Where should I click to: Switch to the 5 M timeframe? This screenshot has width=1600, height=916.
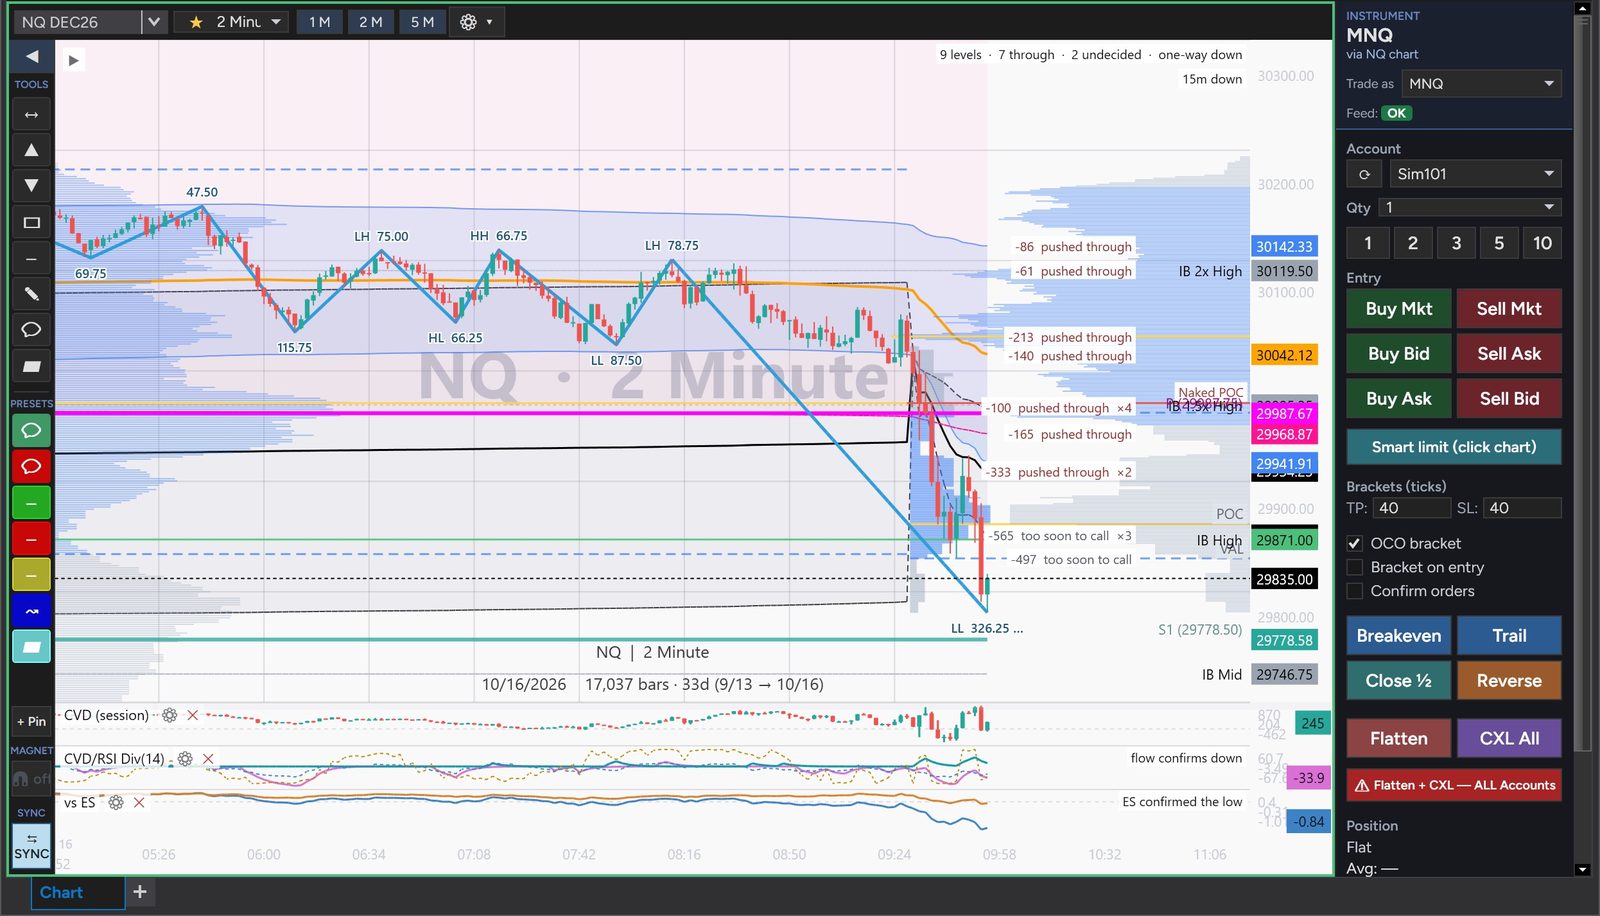coord(422,22)
